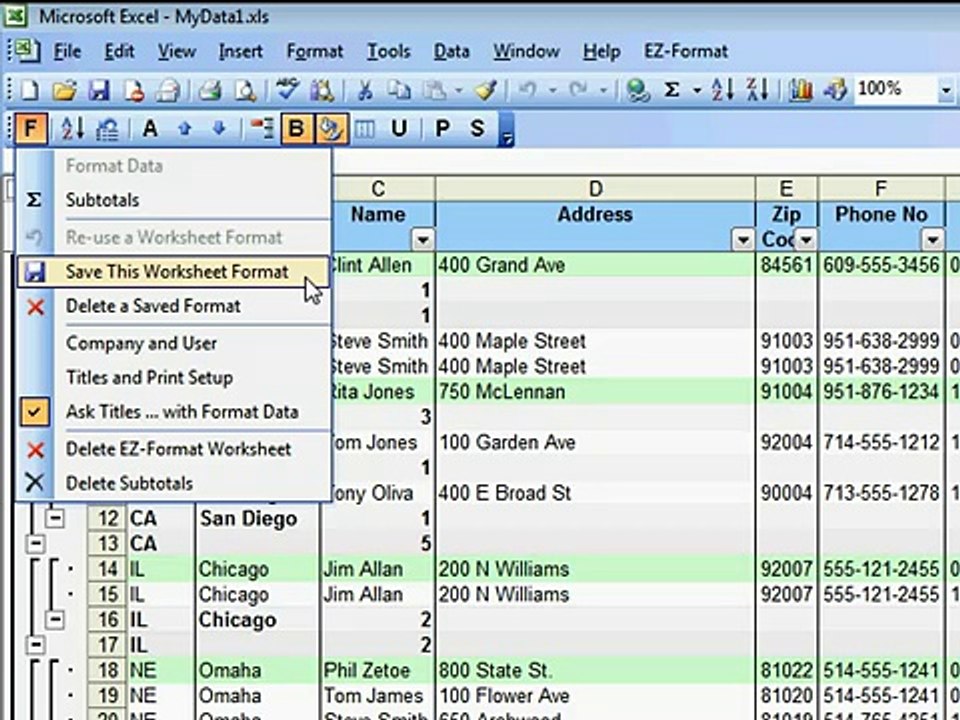The height and width of the screenshot is (720, 960).
Task: Open the Phone No column filter dropdown
Action: (932, 239)
